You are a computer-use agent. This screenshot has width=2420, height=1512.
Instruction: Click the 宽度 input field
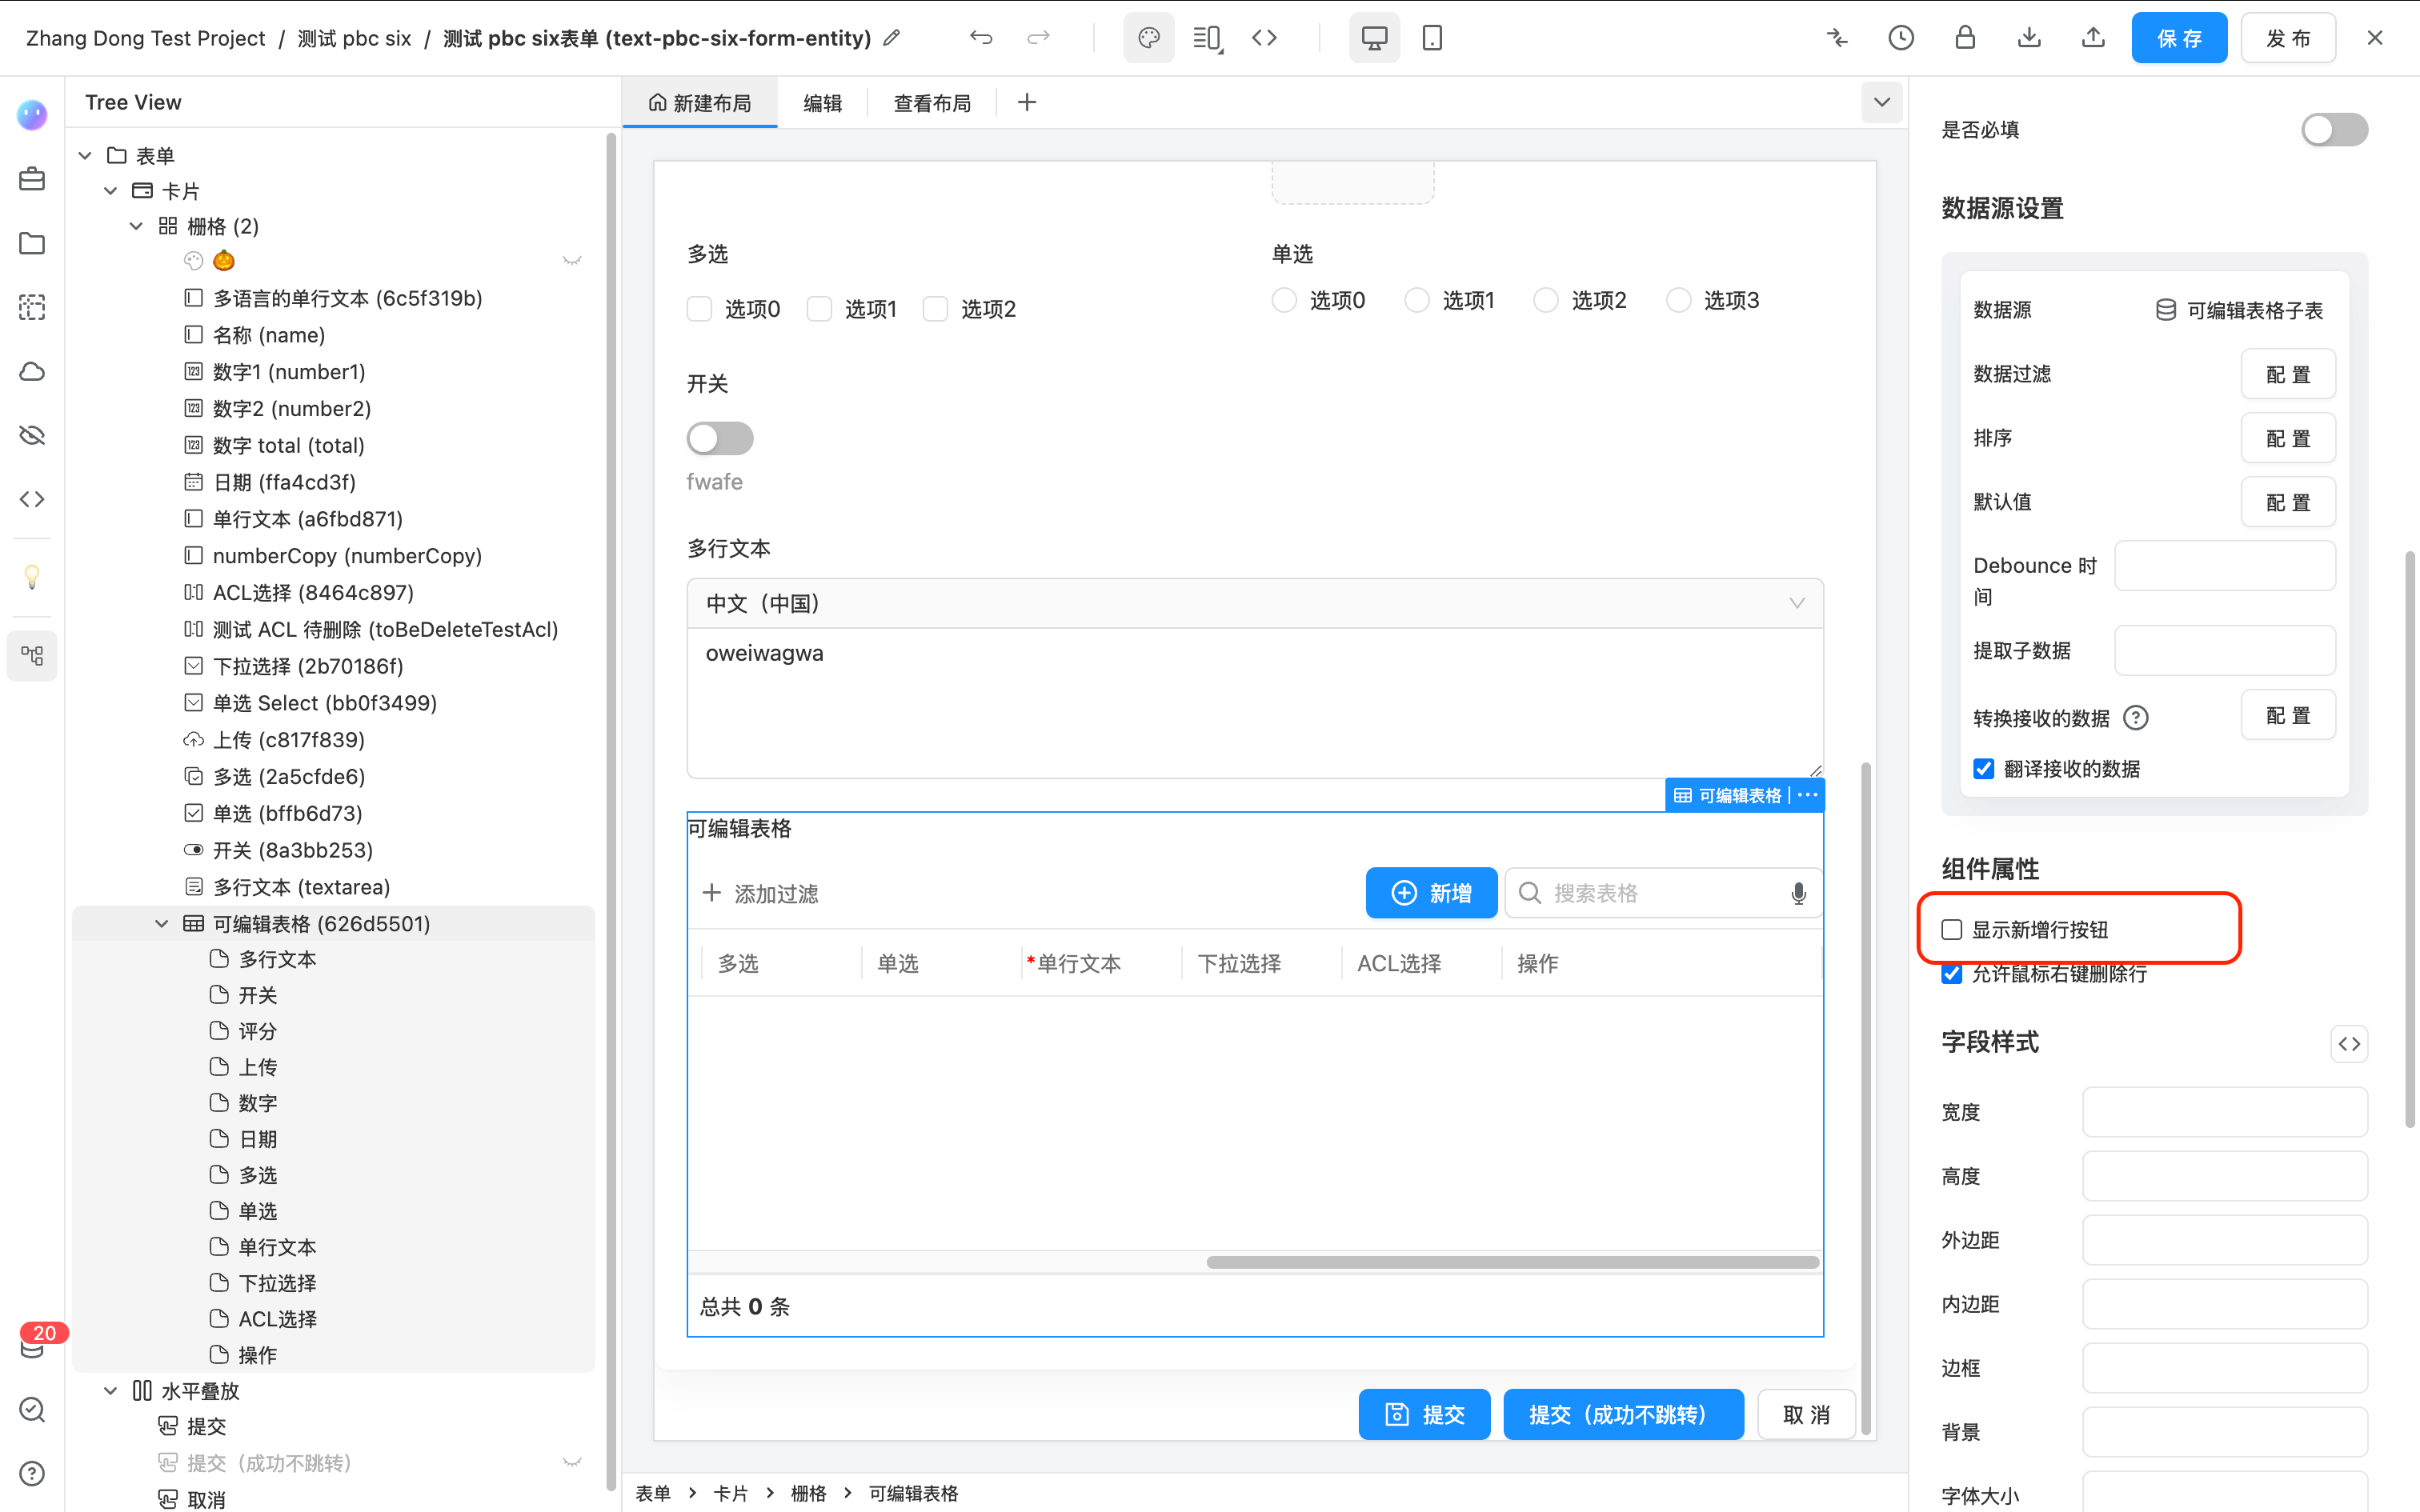tap(2225, 1112)
